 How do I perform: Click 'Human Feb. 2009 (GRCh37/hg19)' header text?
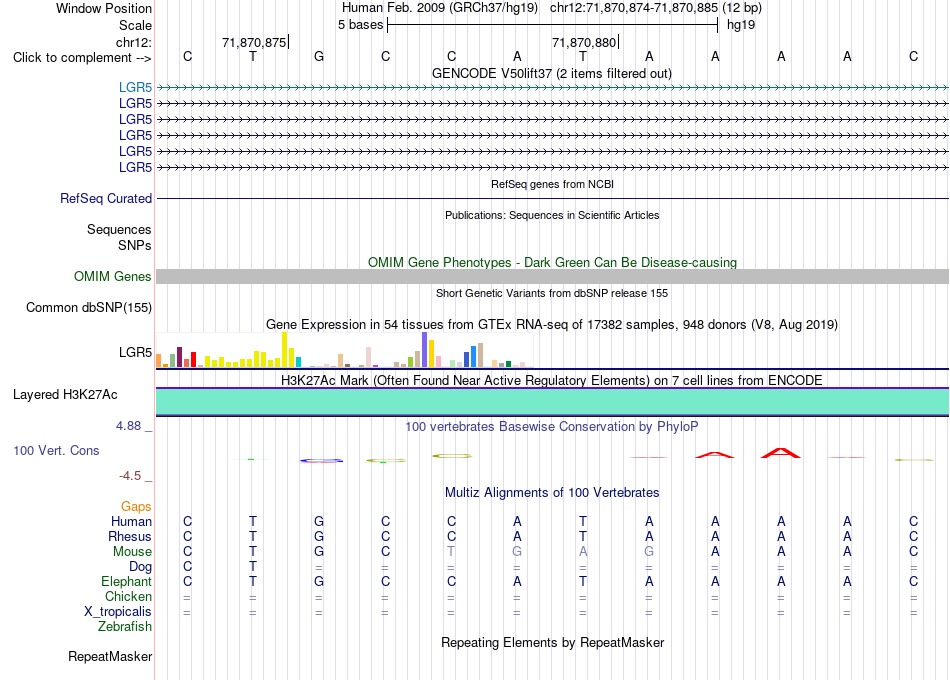point(440,8)
